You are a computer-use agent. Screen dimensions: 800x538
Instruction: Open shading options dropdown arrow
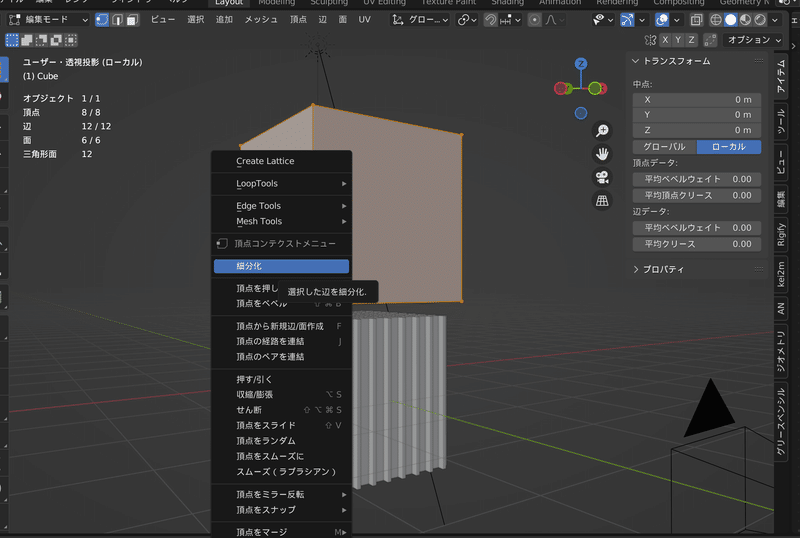(x=775, y=20)
